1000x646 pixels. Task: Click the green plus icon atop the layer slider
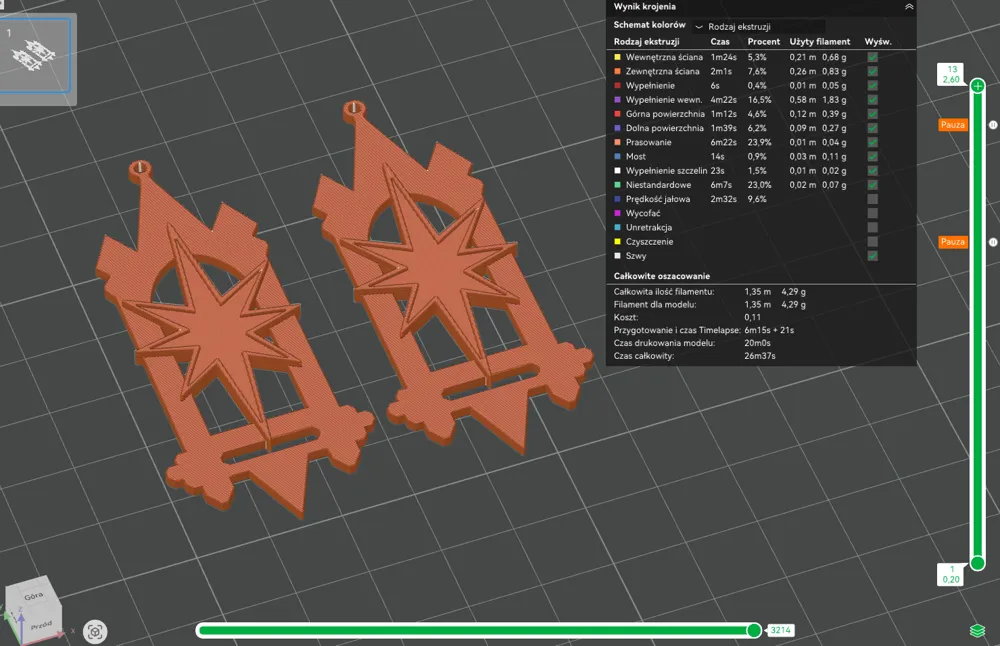977,86
